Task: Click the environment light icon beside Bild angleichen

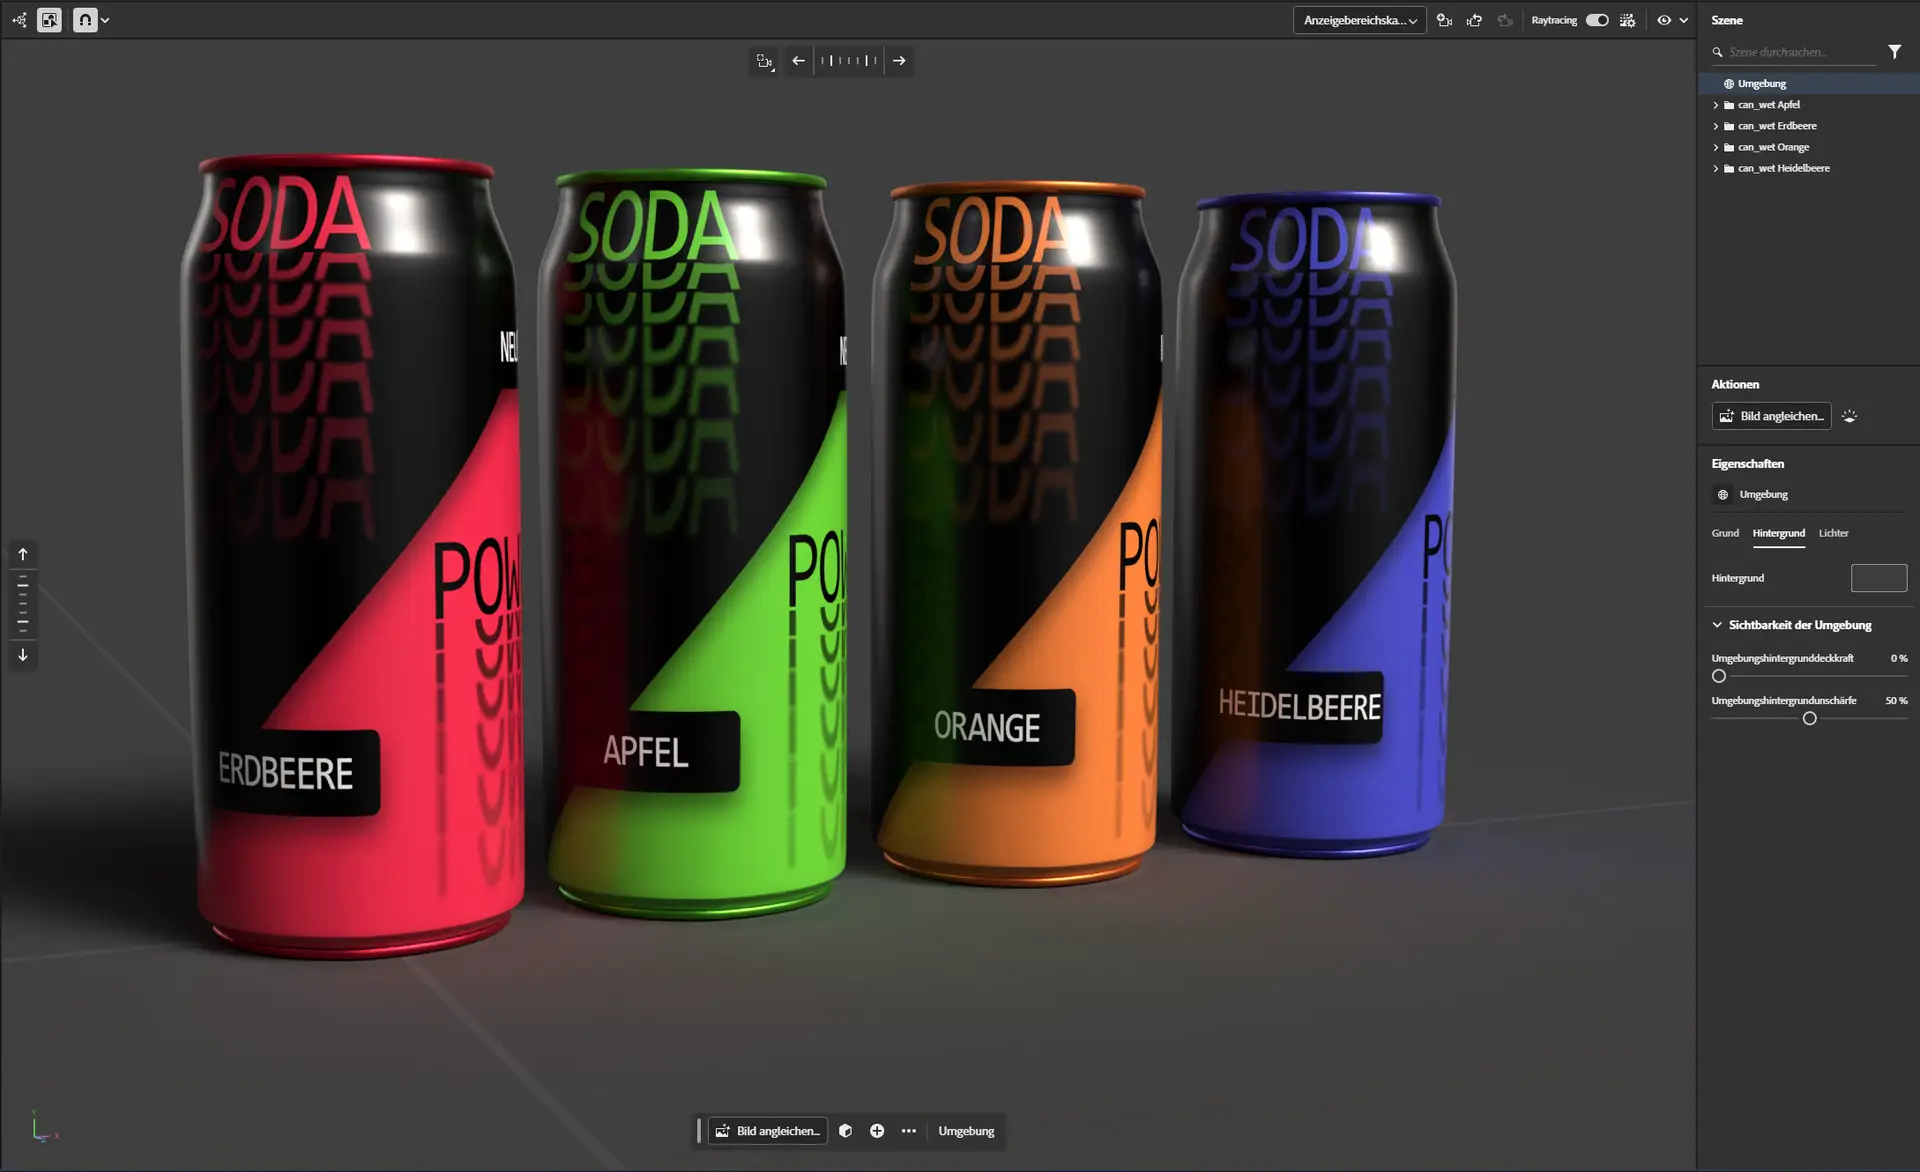Action: coord(1849,416)
